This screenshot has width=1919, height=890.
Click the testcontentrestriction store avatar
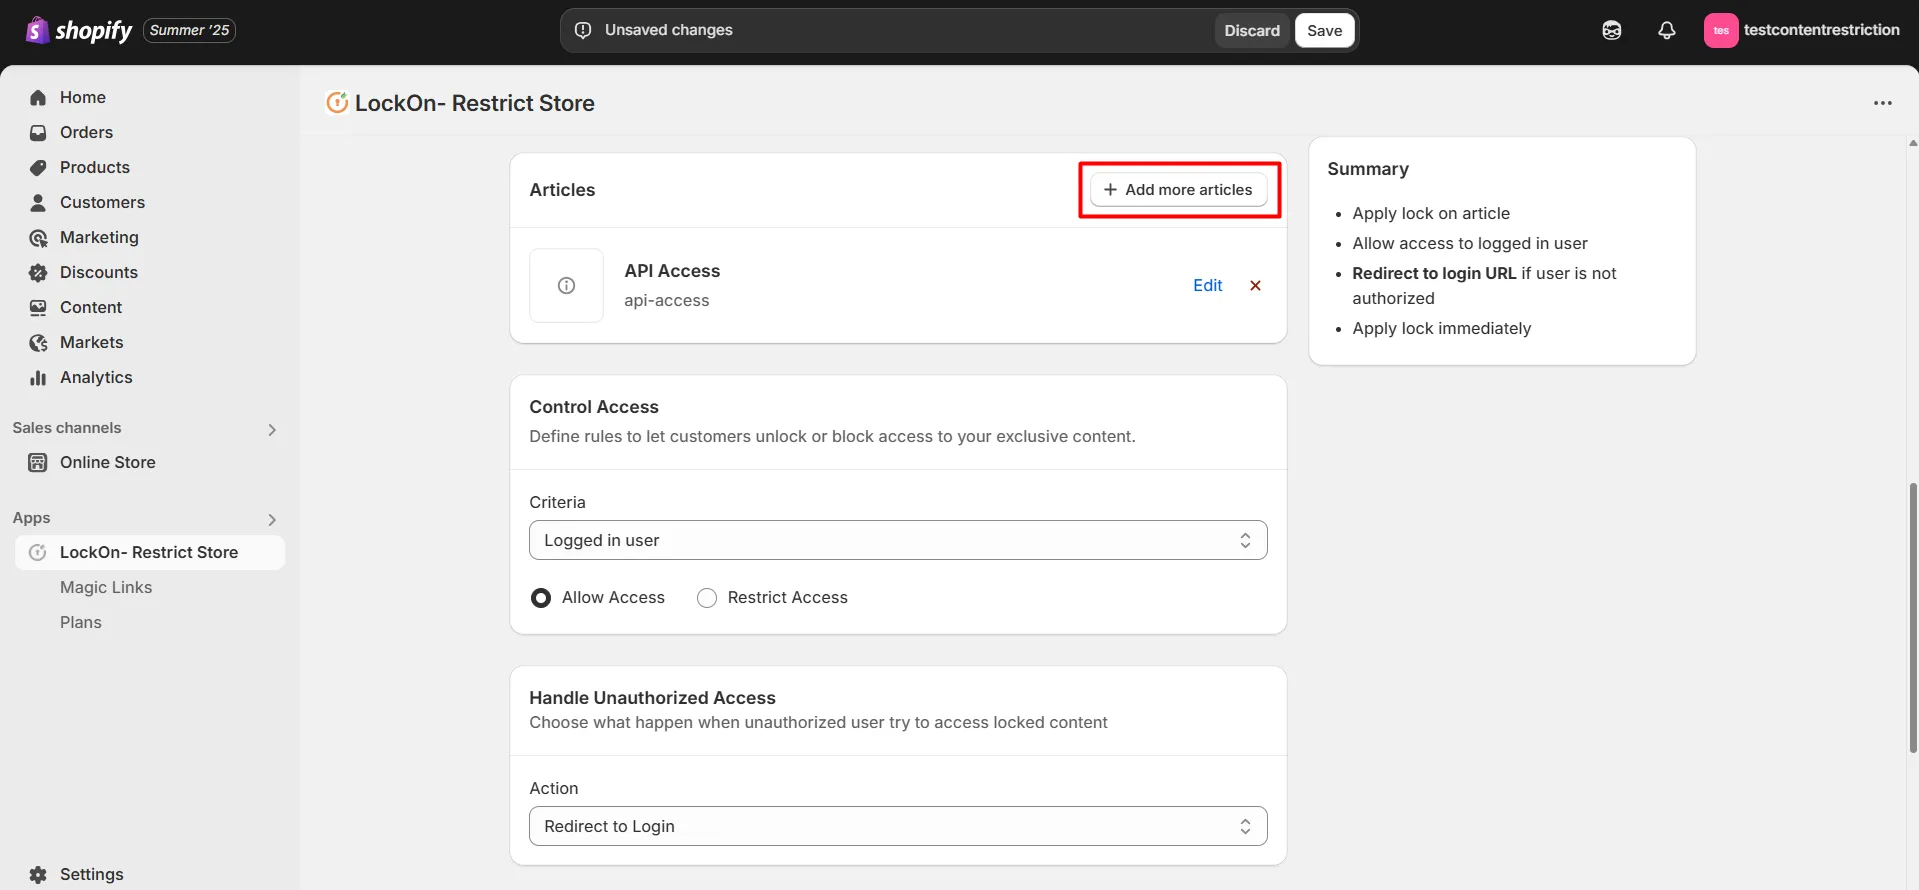click(x=1721, y=31)
